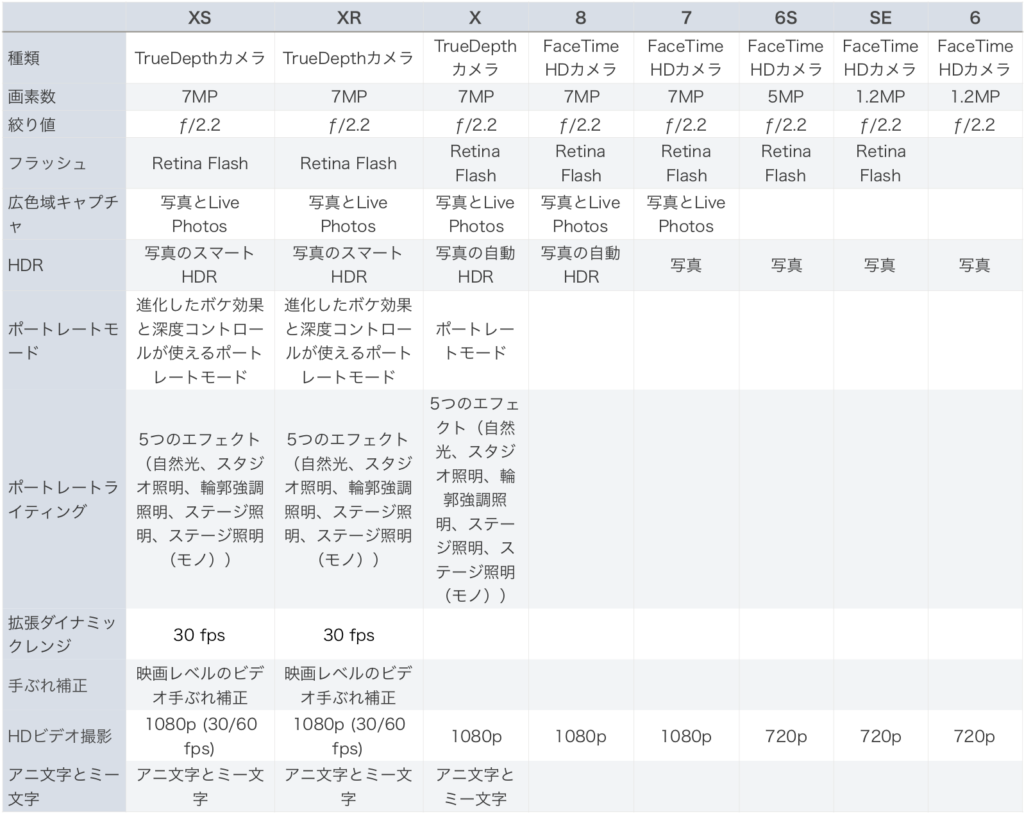
Task: Select Retina Flash cell for SE
Action: coord(880,163)
